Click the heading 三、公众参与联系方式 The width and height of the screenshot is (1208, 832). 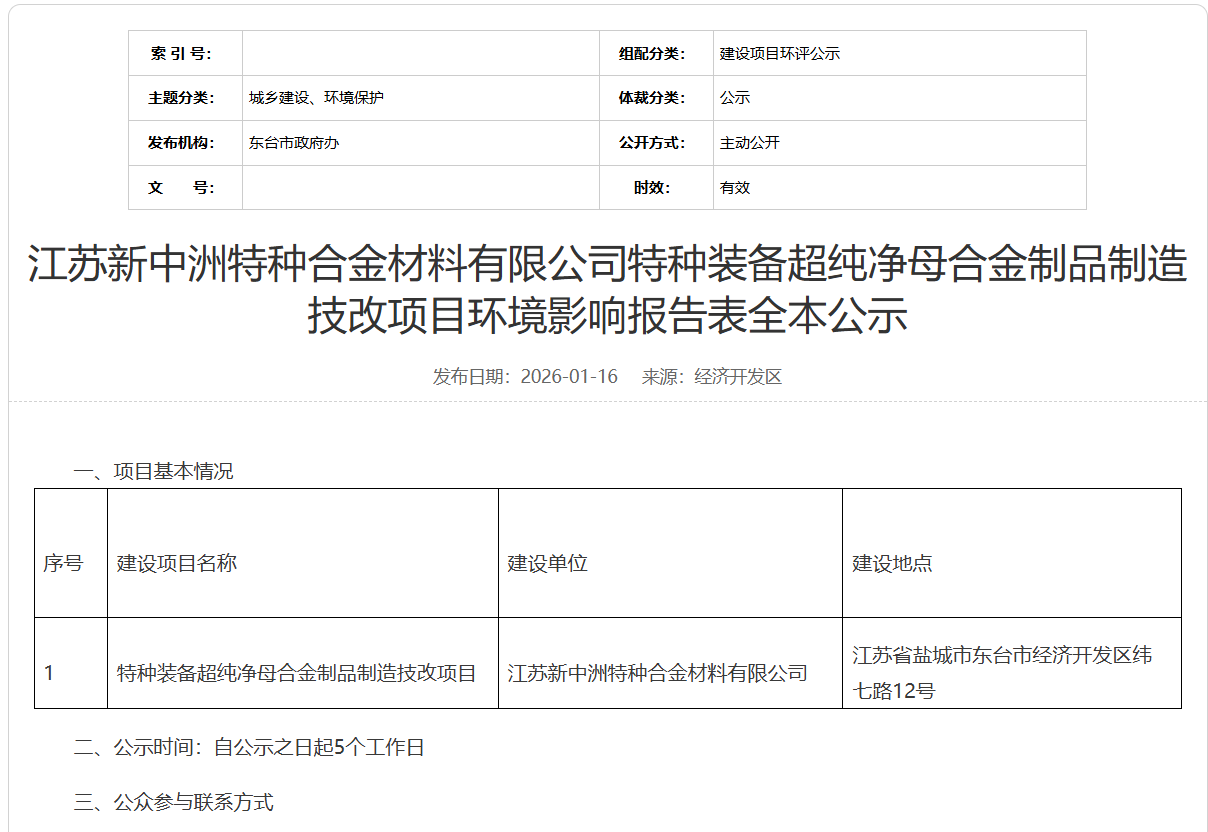coord(173,802)
